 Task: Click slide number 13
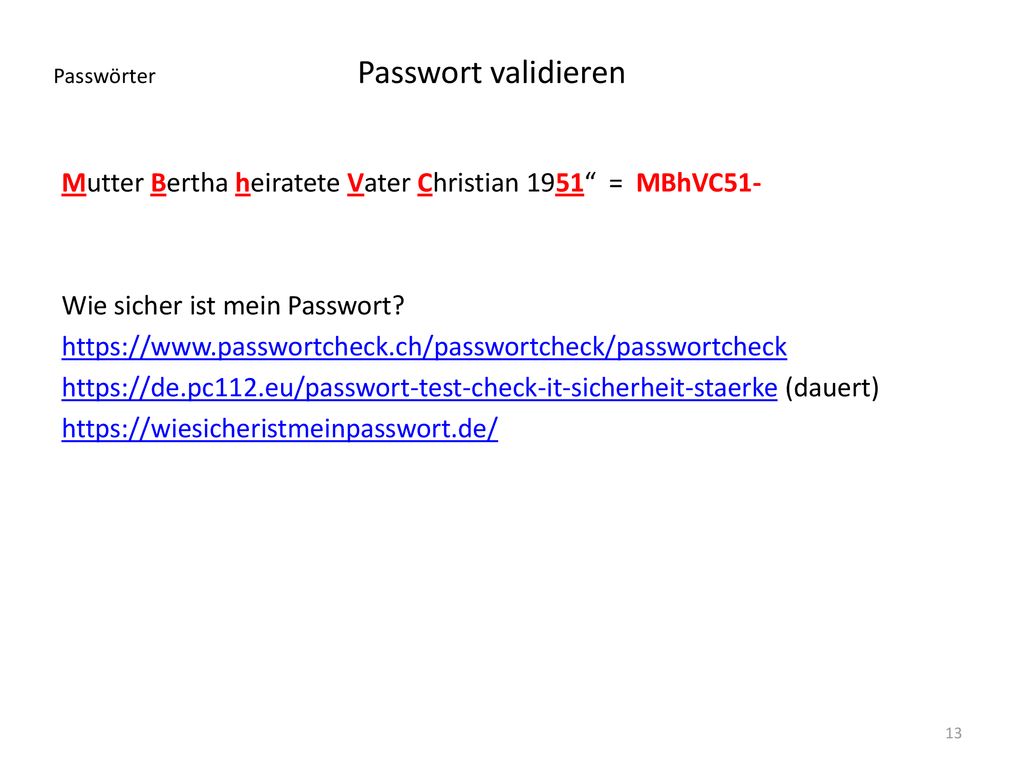click(x=953, y=733)
